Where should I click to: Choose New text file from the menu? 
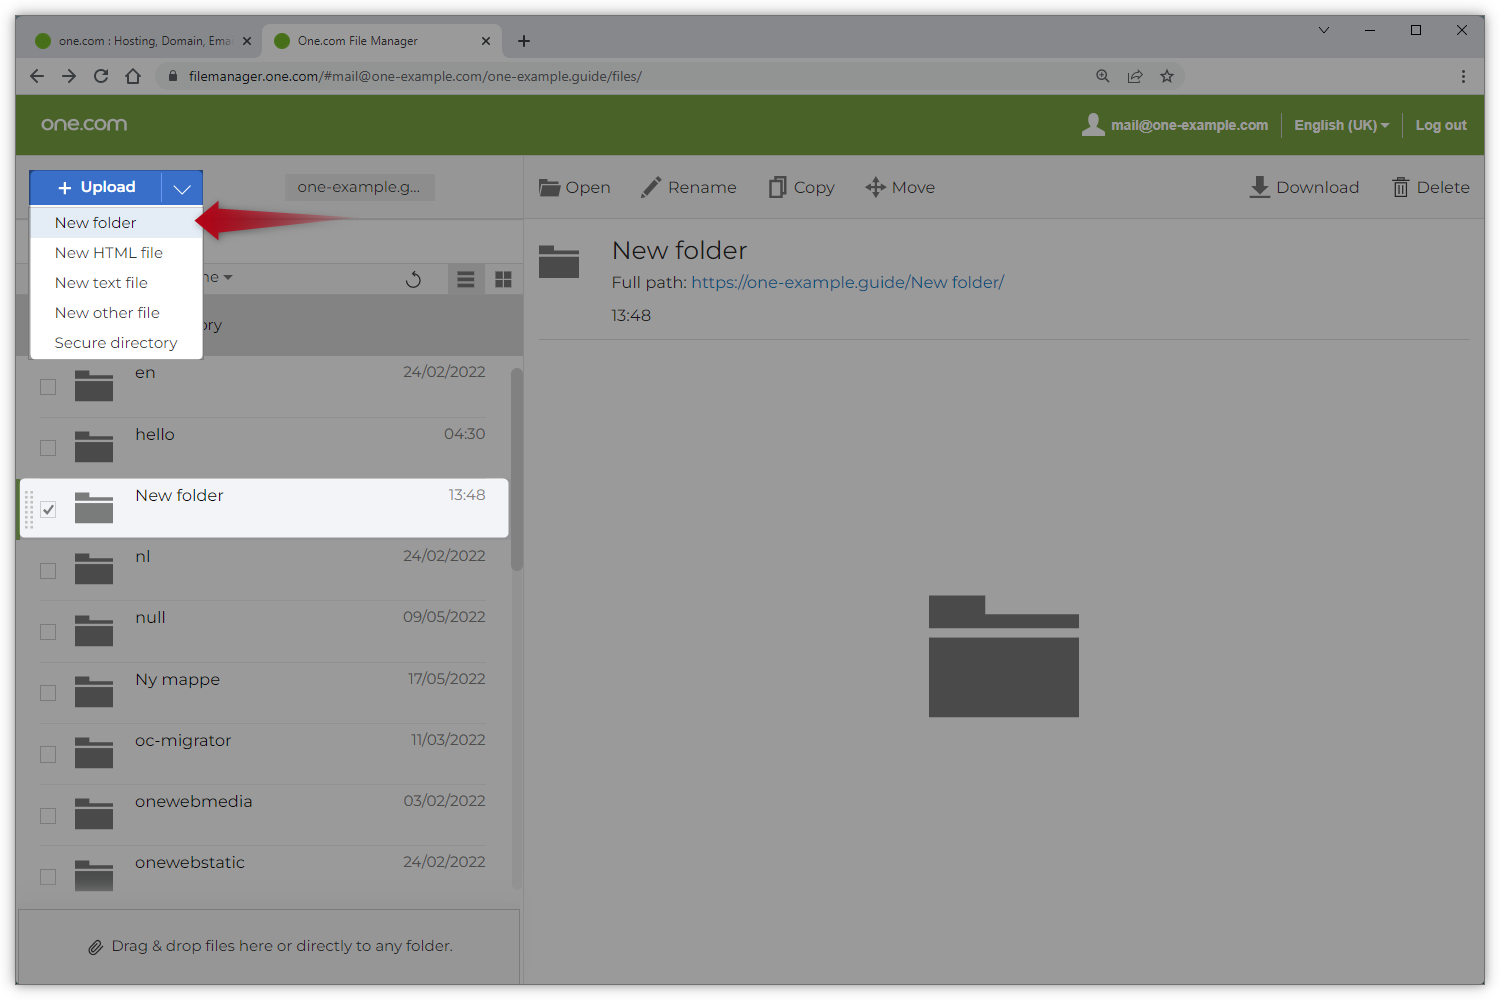[101, 282]
